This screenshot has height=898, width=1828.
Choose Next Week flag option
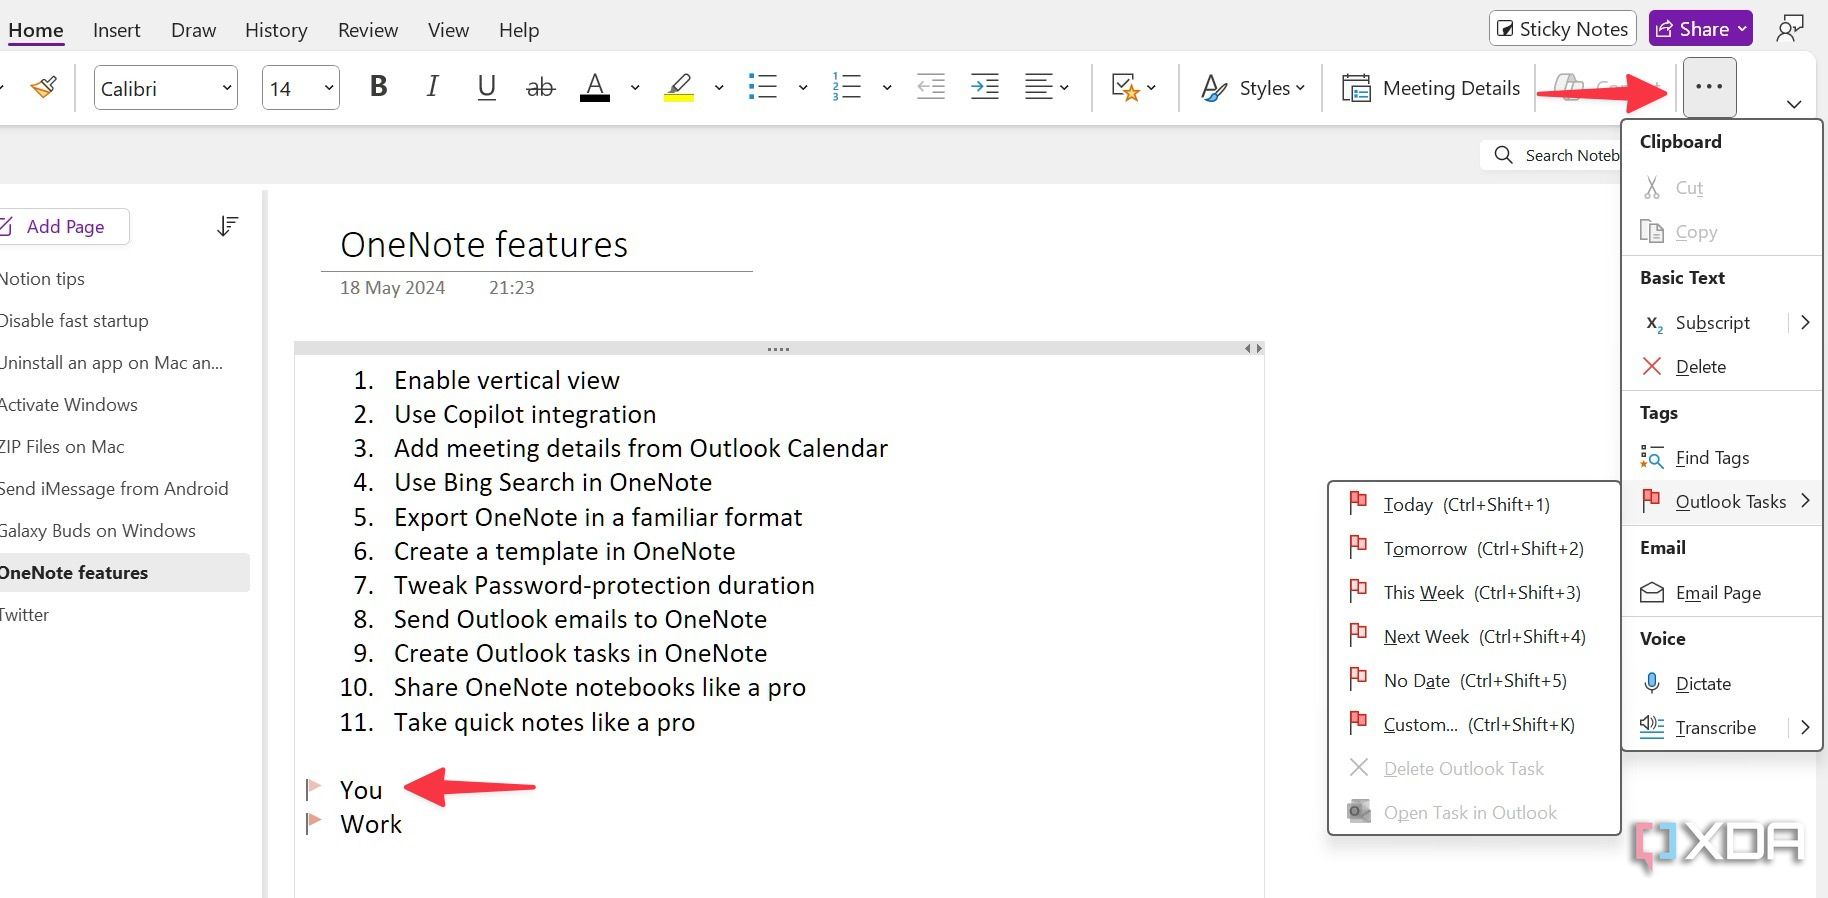pyautogui.click(x=1472, y=637)
